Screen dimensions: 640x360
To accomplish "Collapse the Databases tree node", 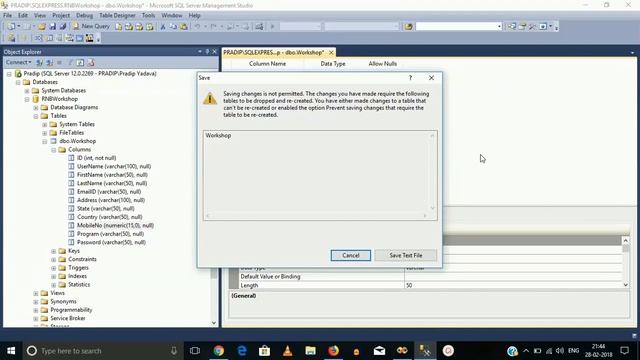I will pyautogui.click(x=18, y=82).
